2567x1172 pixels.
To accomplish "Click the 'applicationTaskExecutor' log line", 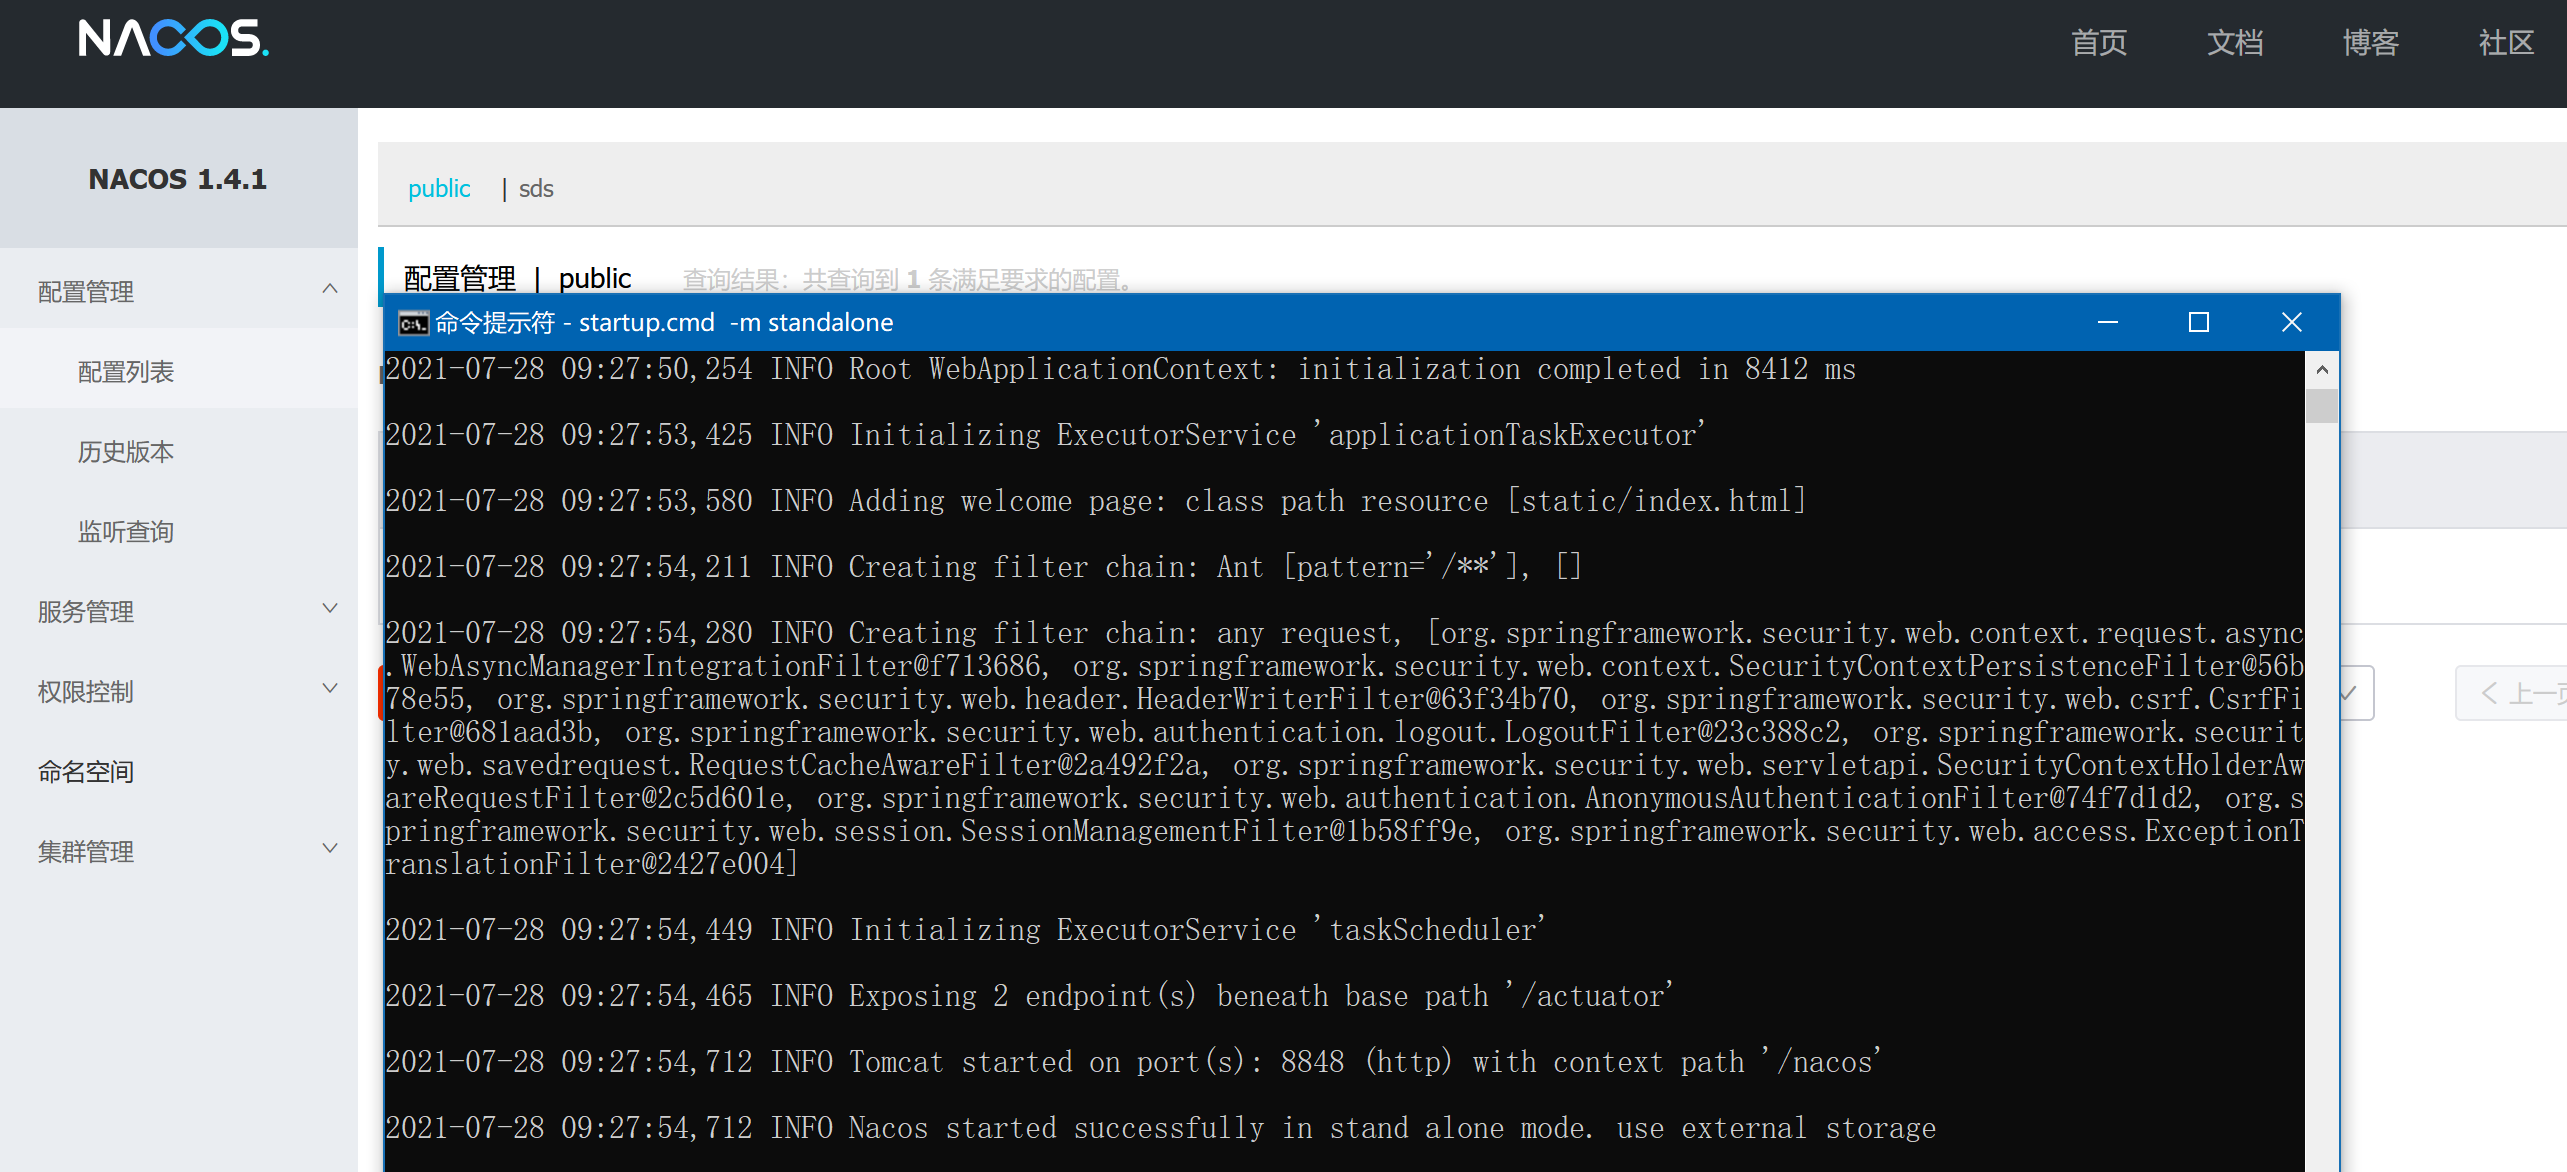I will 1045,435.
